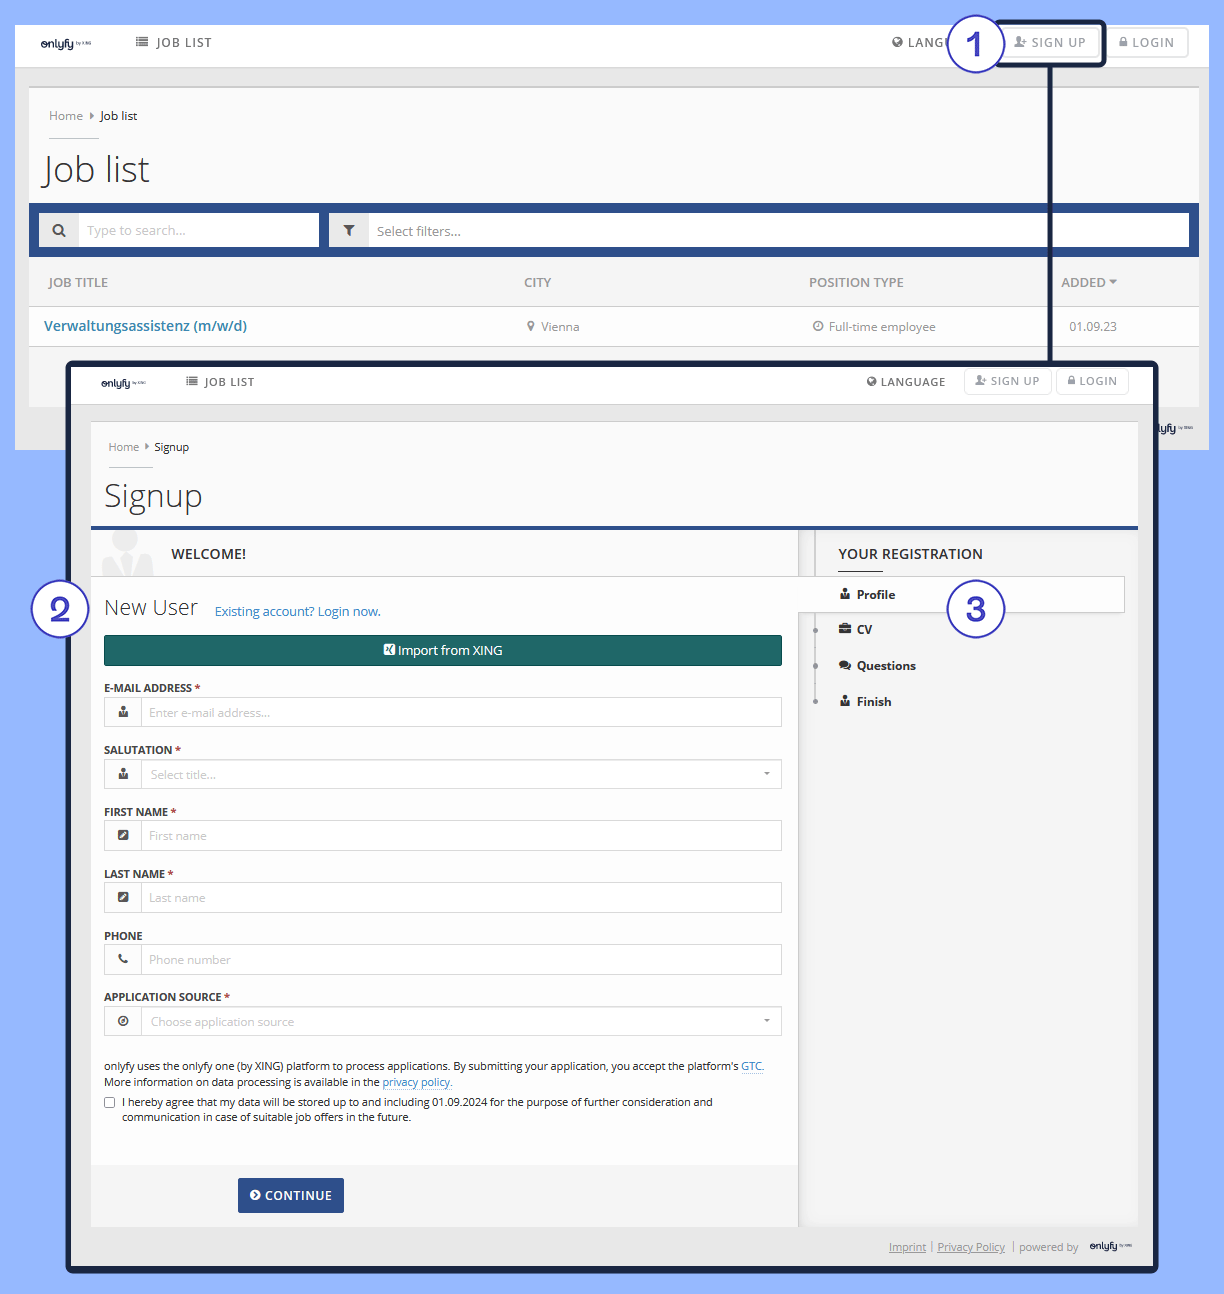
Task: Toggle the ADDED column sort arrow
Action: [x=1112, y=282]
